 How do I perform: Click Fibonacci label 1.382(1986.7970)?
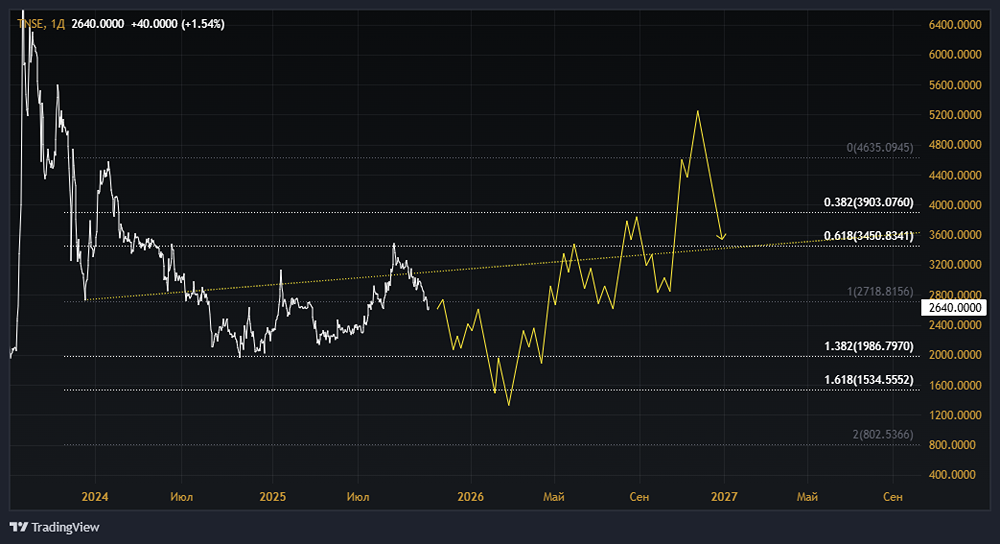pos(869,346)
